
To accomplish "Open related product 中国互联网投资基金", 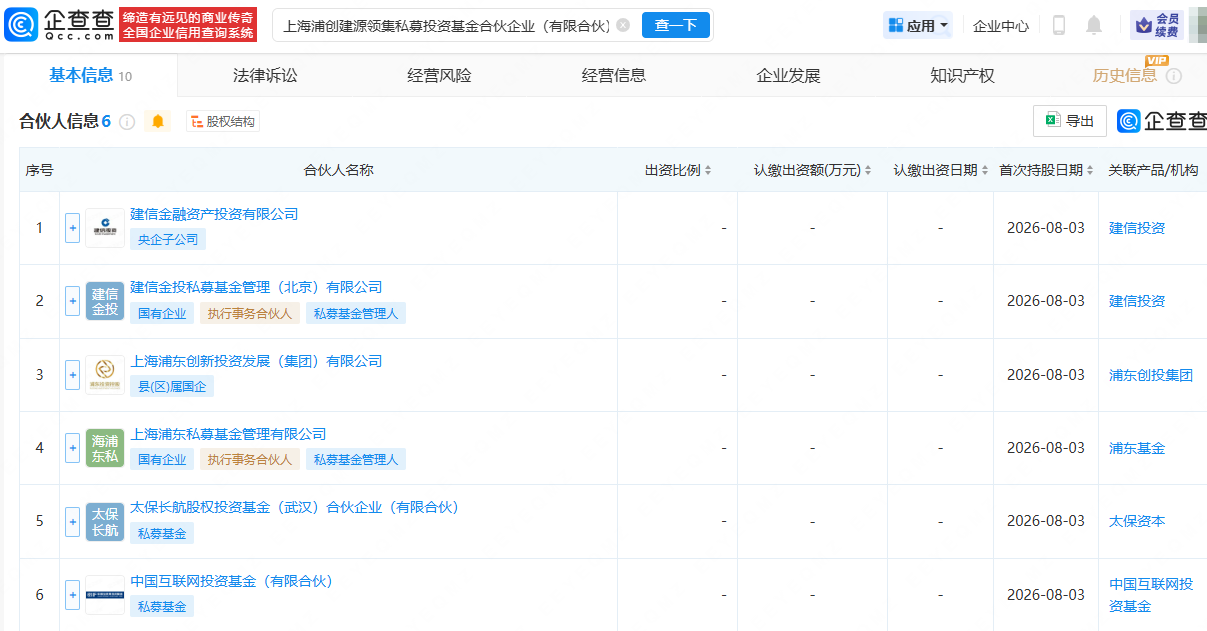I will click(1151, 595).
